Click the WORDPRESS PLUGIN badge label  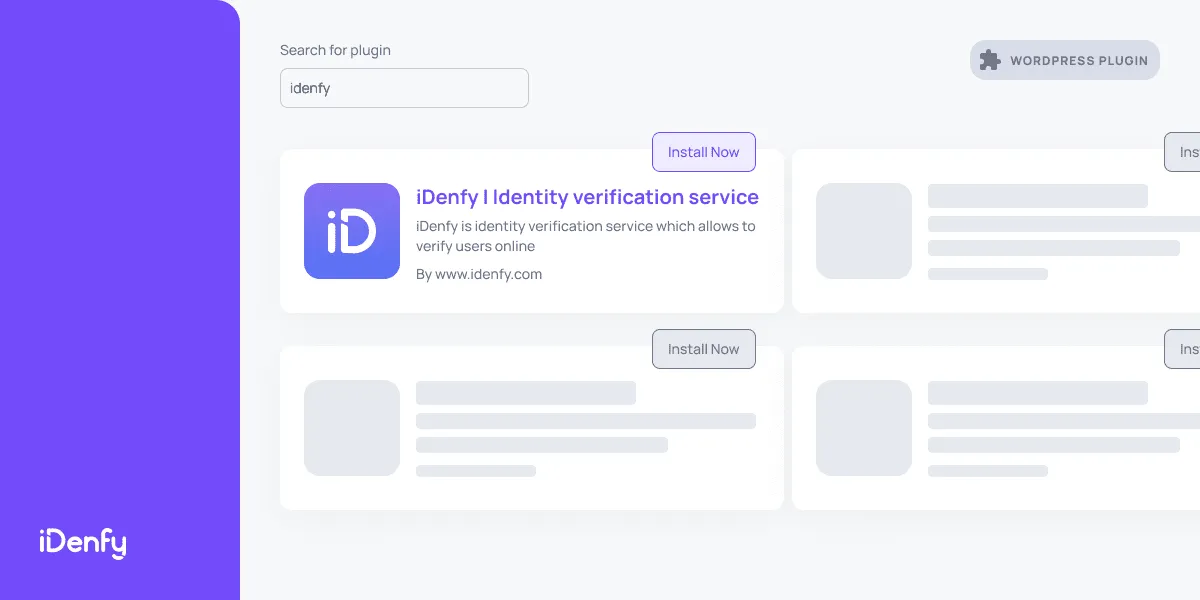click(1078, 60)
